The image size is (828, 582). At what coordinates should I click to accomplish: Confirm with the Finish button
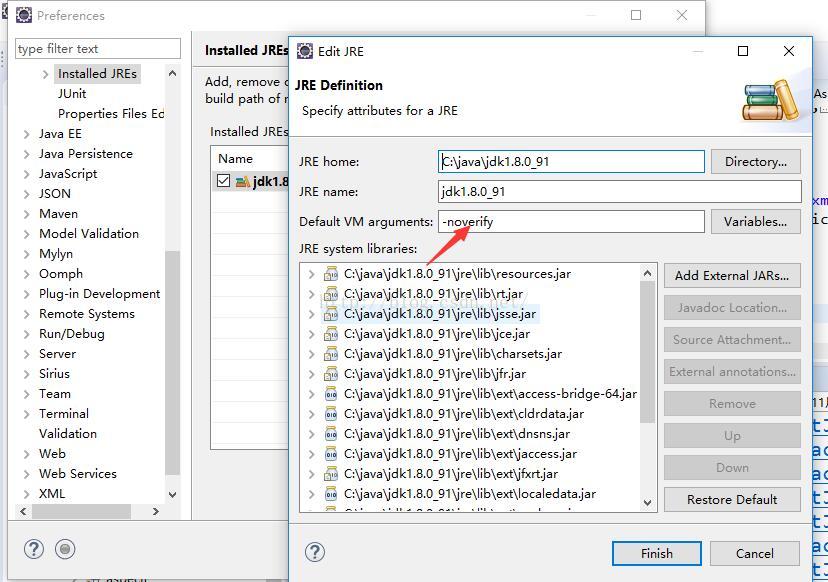tap(657, 553)
